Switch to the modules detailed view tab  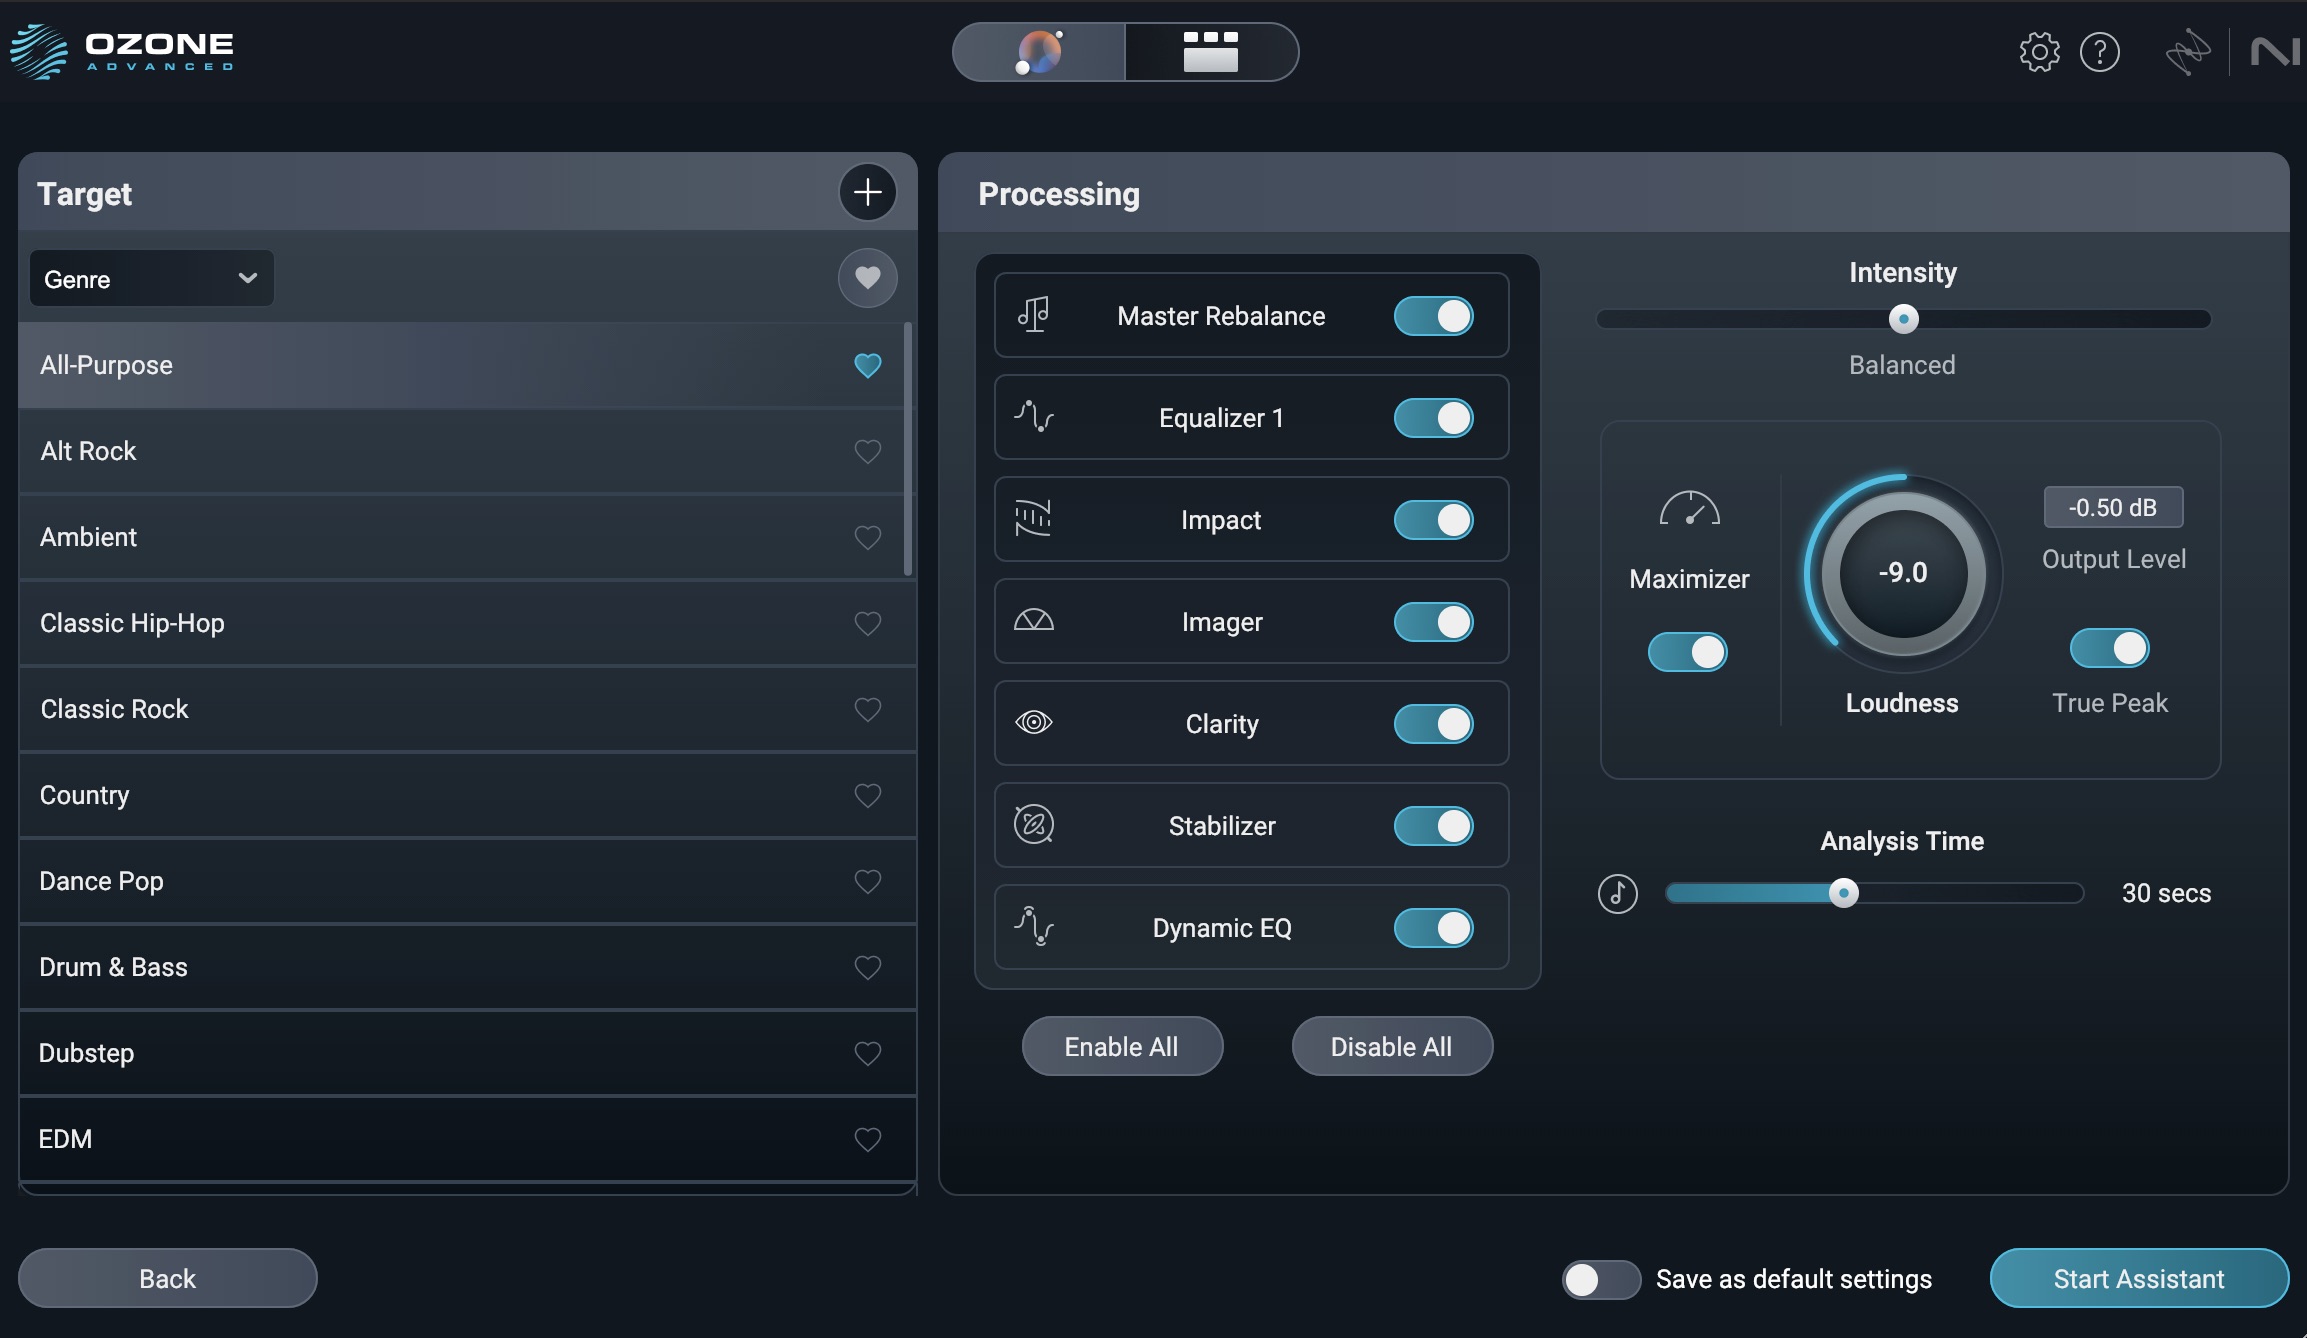point(1210,52)
